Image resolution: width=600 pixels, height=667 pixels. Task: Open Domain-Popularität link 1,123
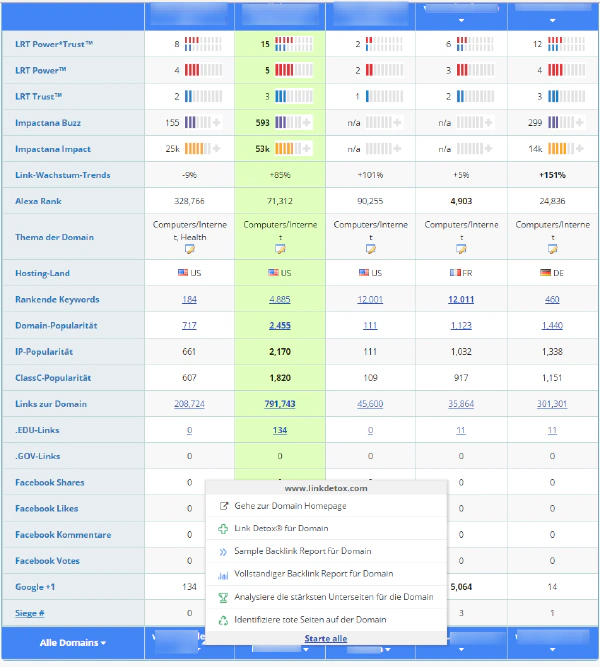tap(461, 325)
